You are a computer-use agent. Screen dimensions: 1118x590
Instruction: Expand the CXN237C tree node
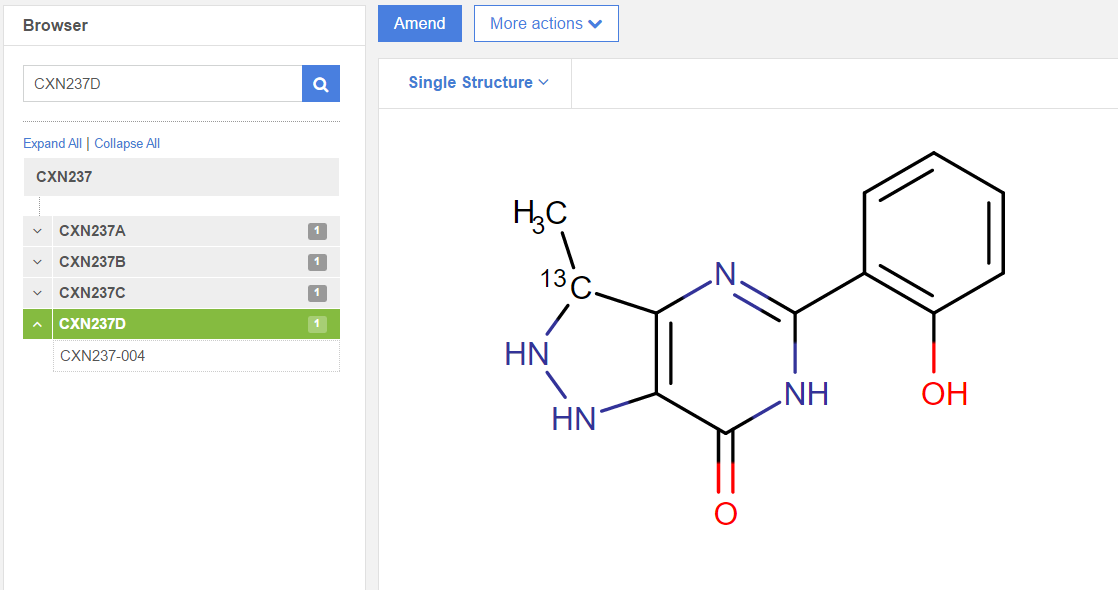(x=38, y=293)
